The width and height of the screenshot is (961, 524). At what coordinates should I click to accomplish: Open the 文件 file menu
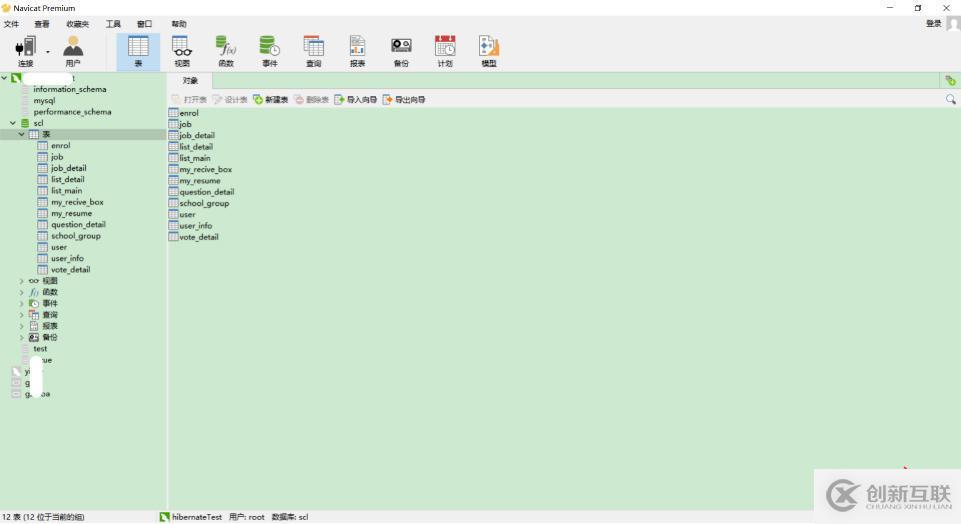(x=12, y=24)
